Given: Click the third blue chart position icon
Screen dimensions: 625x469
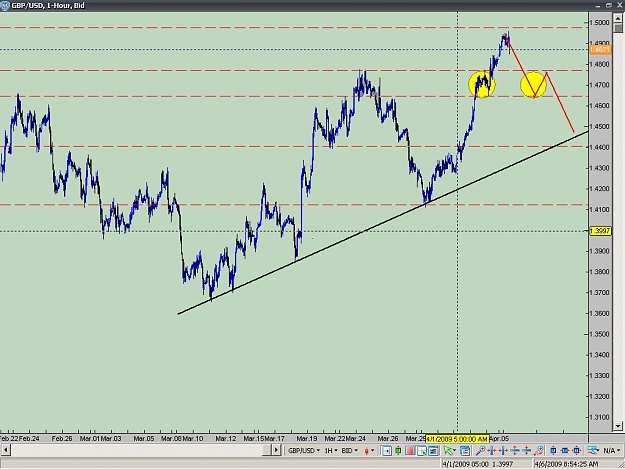Looking at the screenshot, I should (x=577, y=451).
